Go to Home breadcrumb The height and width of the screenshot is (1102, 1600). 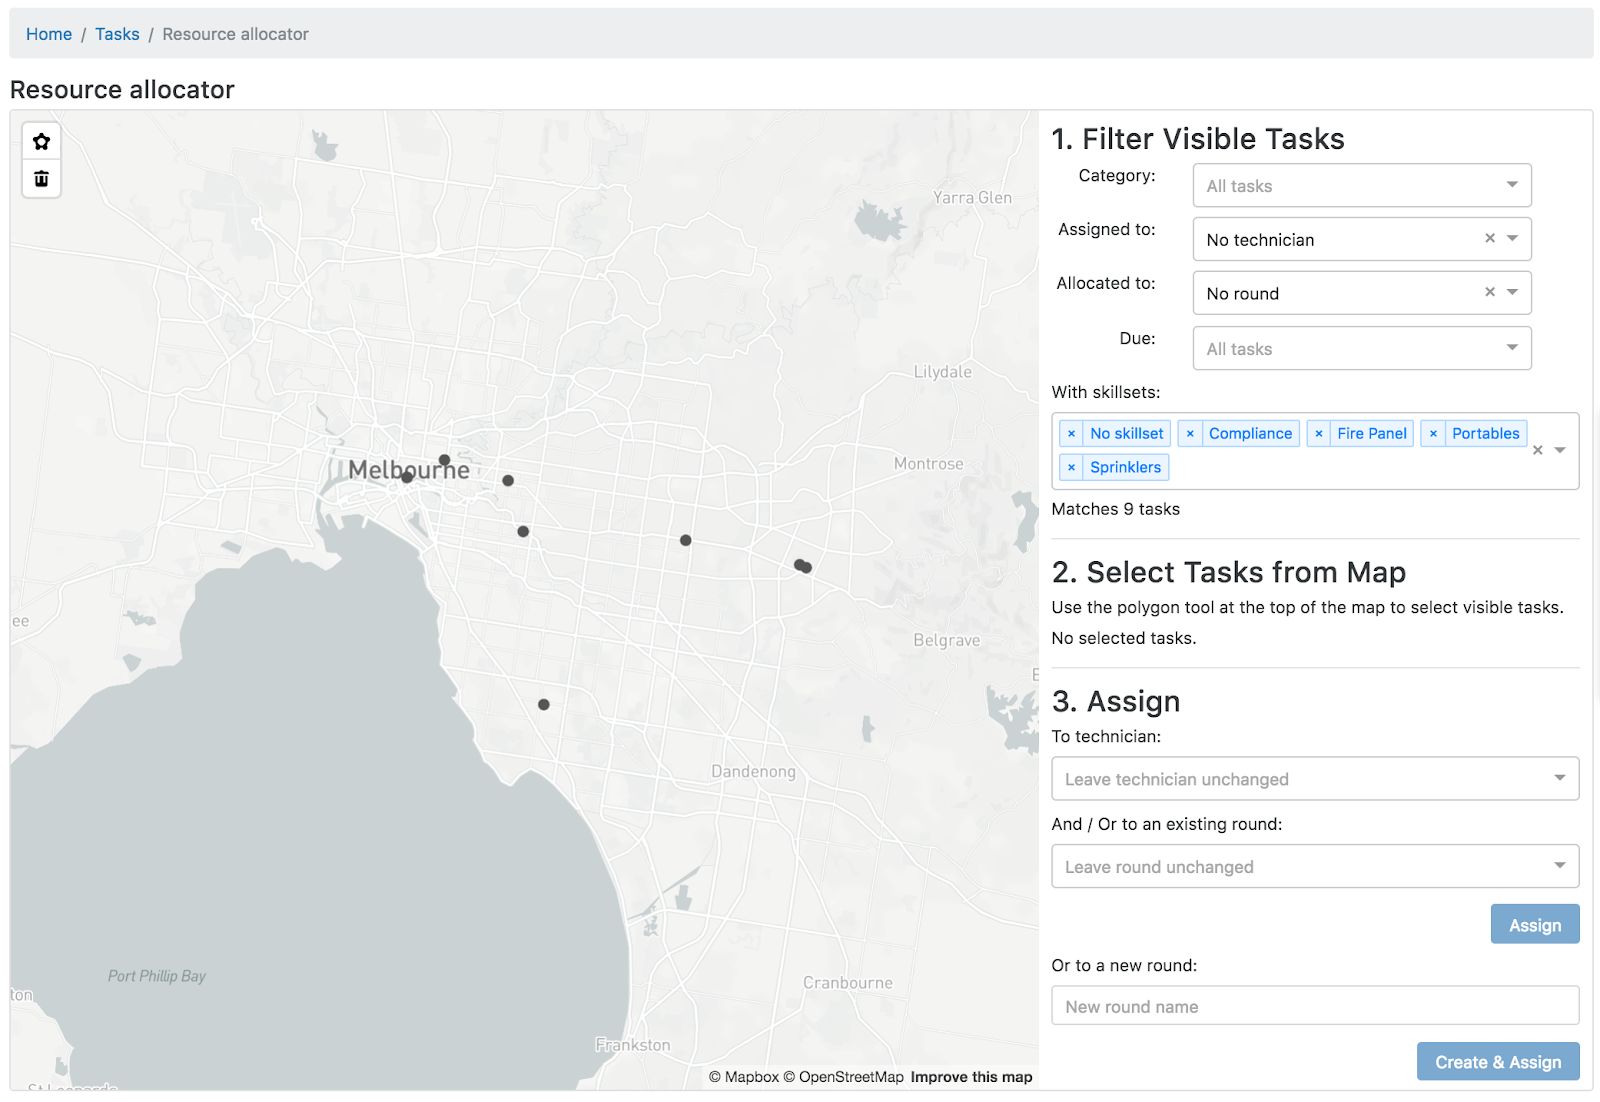point(49,34)
